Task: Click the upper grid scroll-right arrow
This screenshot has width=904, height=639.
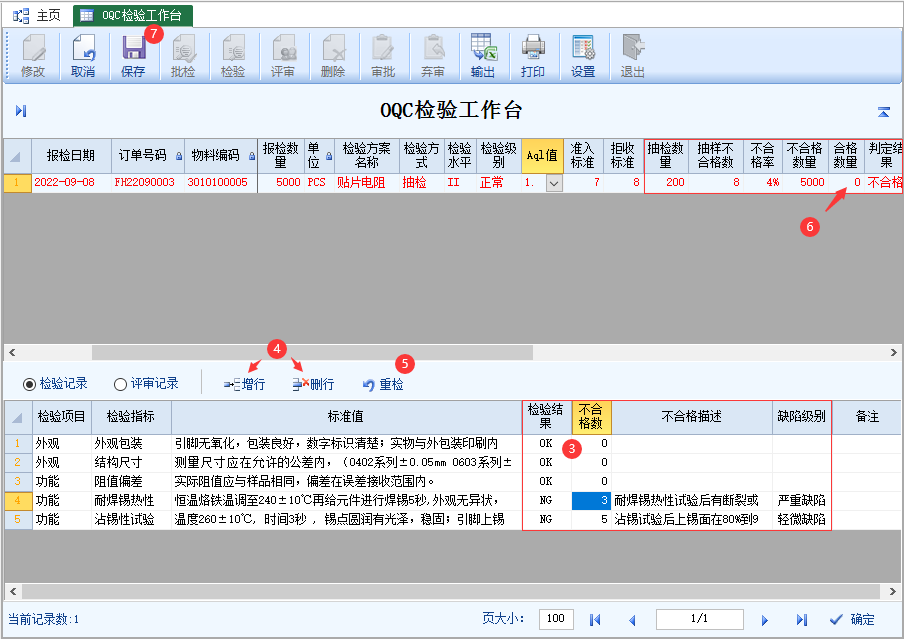Action: pos(894,352)
